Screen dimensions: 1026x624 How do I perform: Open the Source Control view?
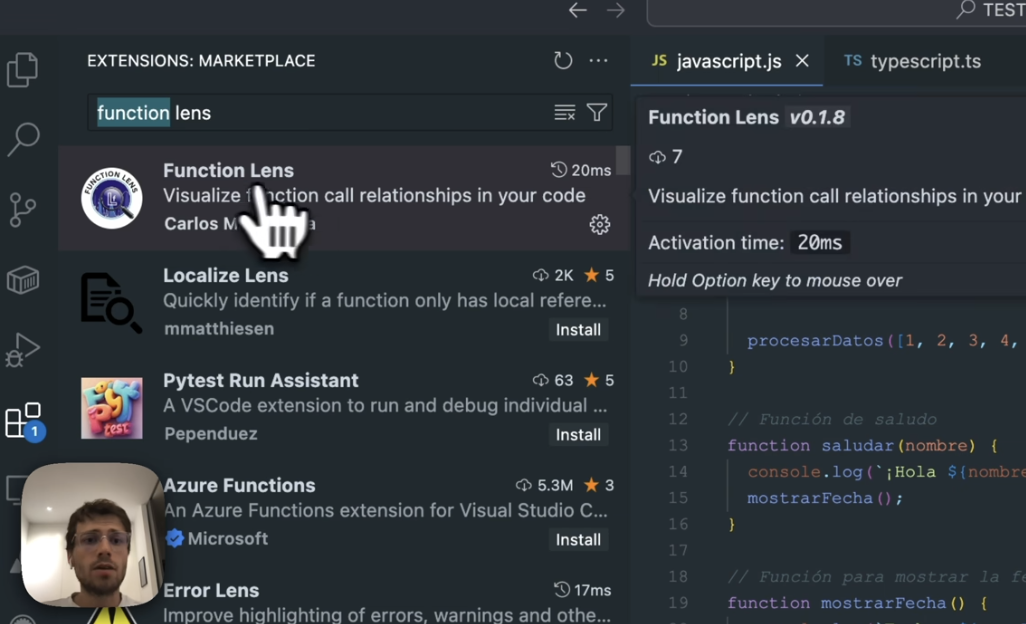pyautogui.click(x=23, y=209)
